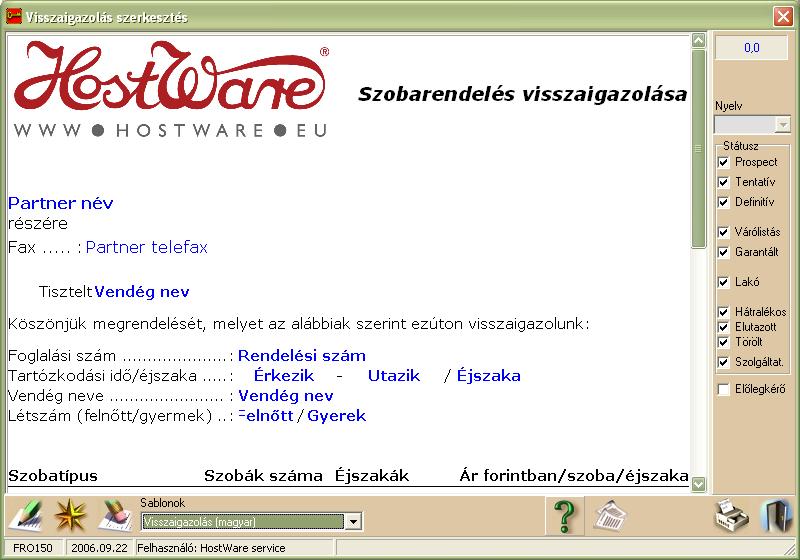This screenshot has width=800, height=560.
Task: Click the Érkezik arrival placeholder
Action: pos(284,375)
